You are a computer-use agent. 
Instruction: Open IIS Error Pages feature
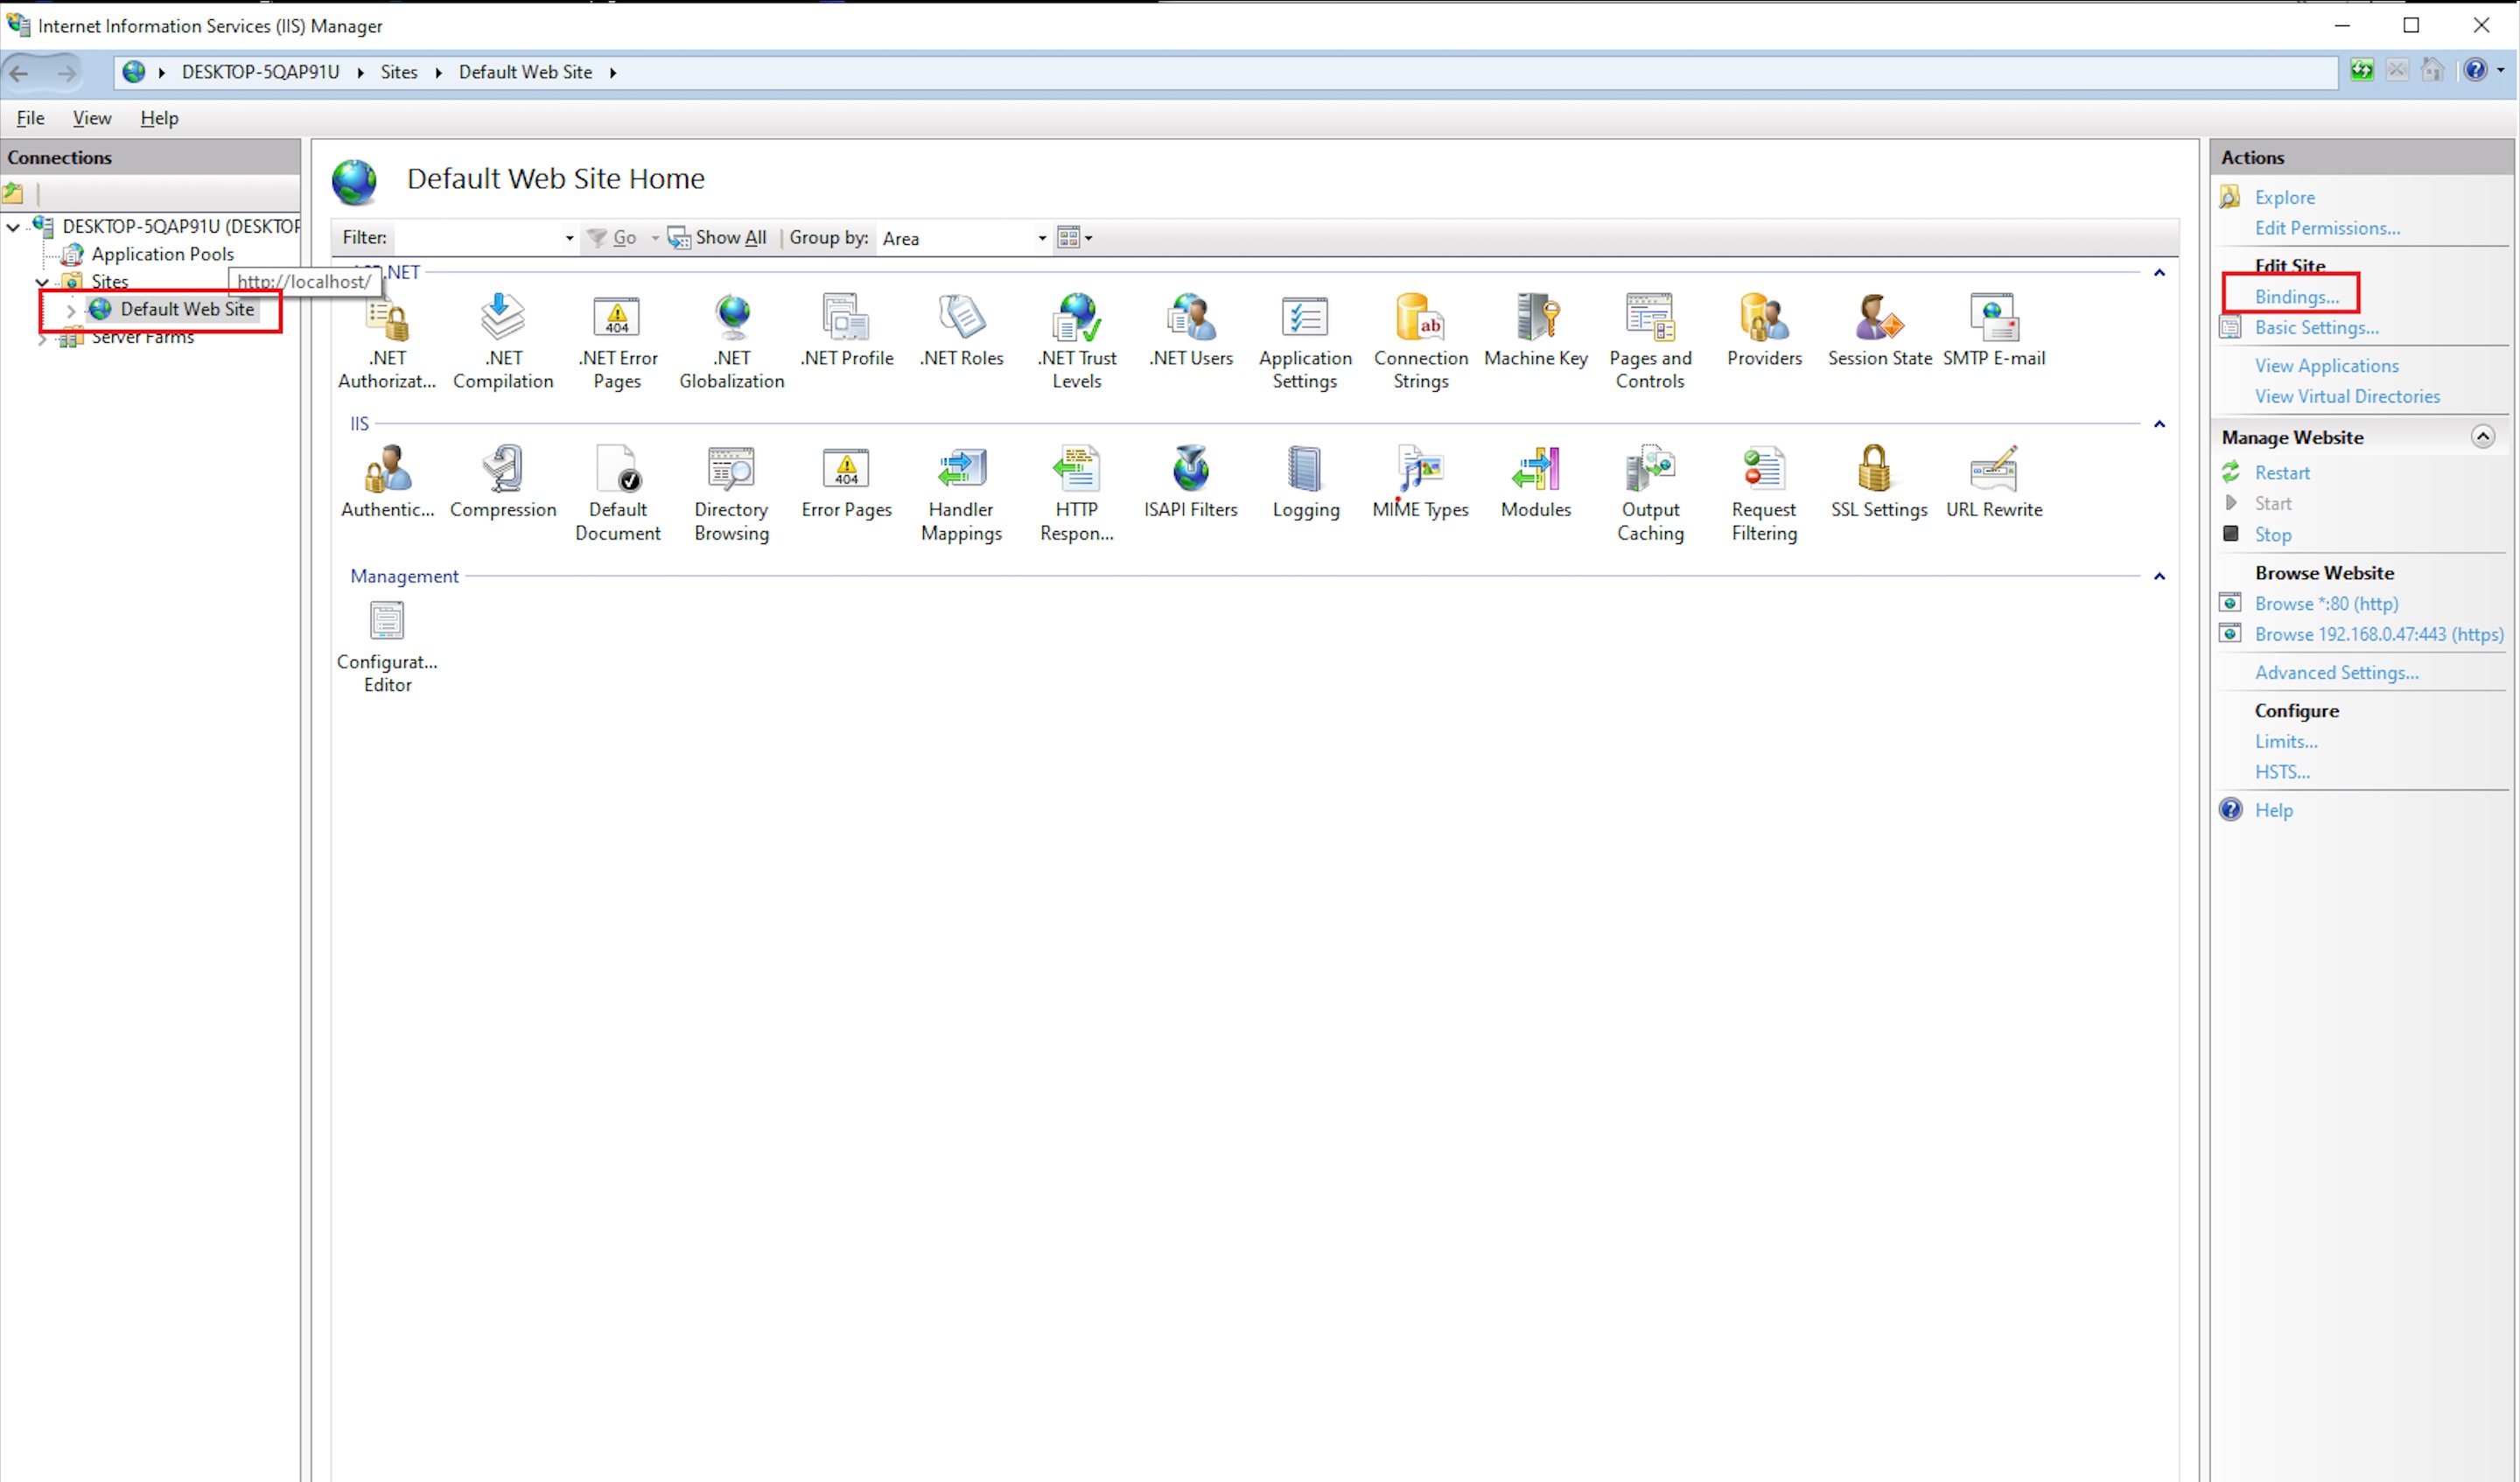coord(846,483)
